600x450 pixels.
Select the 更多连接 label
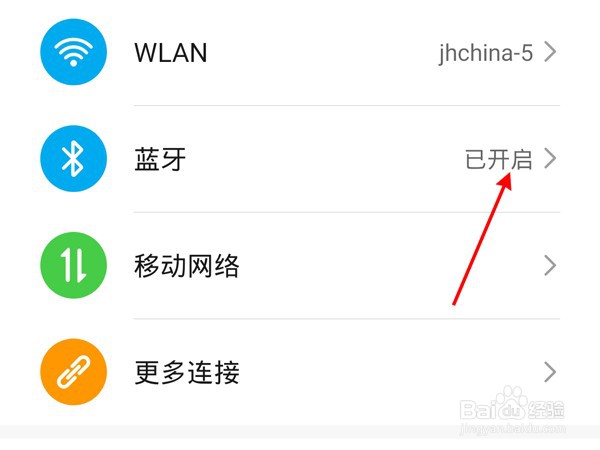187,372
